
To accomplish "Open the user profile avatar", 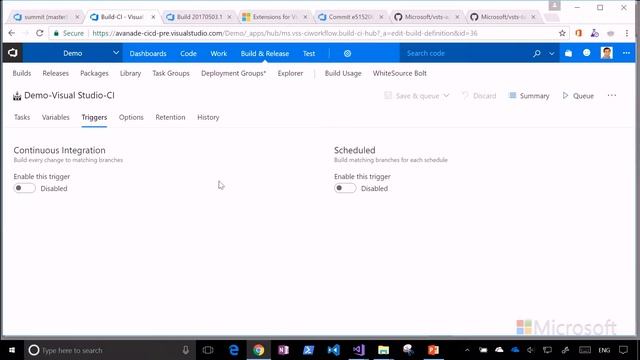I will (x=607, y=53).
